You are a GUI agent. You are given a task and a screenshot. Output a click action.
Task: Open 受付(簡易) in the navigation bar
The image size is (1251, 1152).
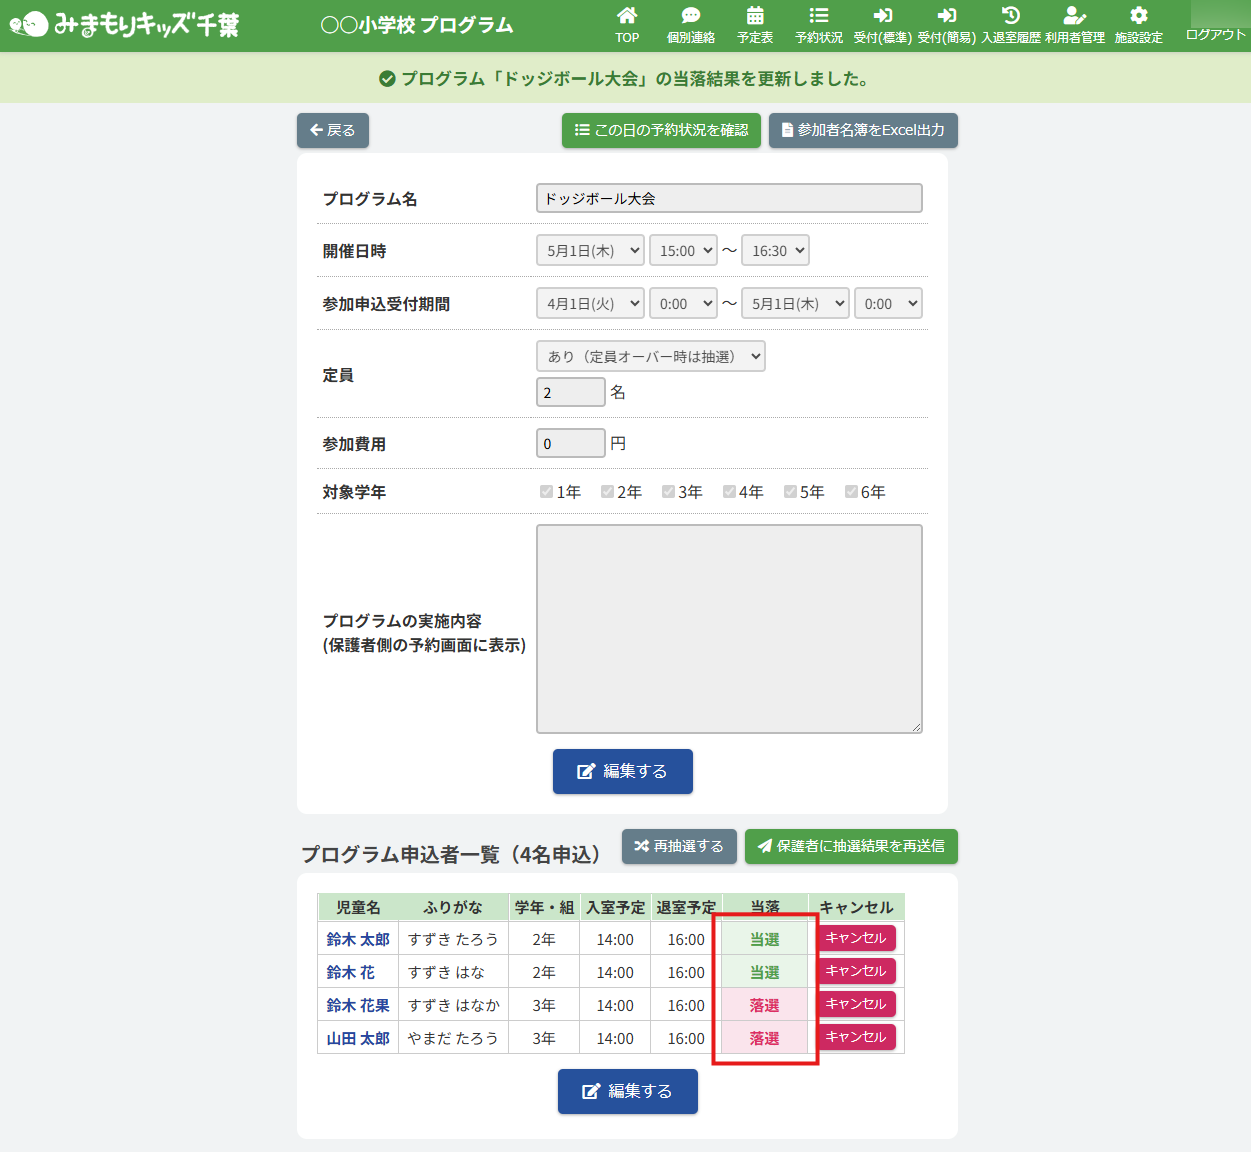946,16
